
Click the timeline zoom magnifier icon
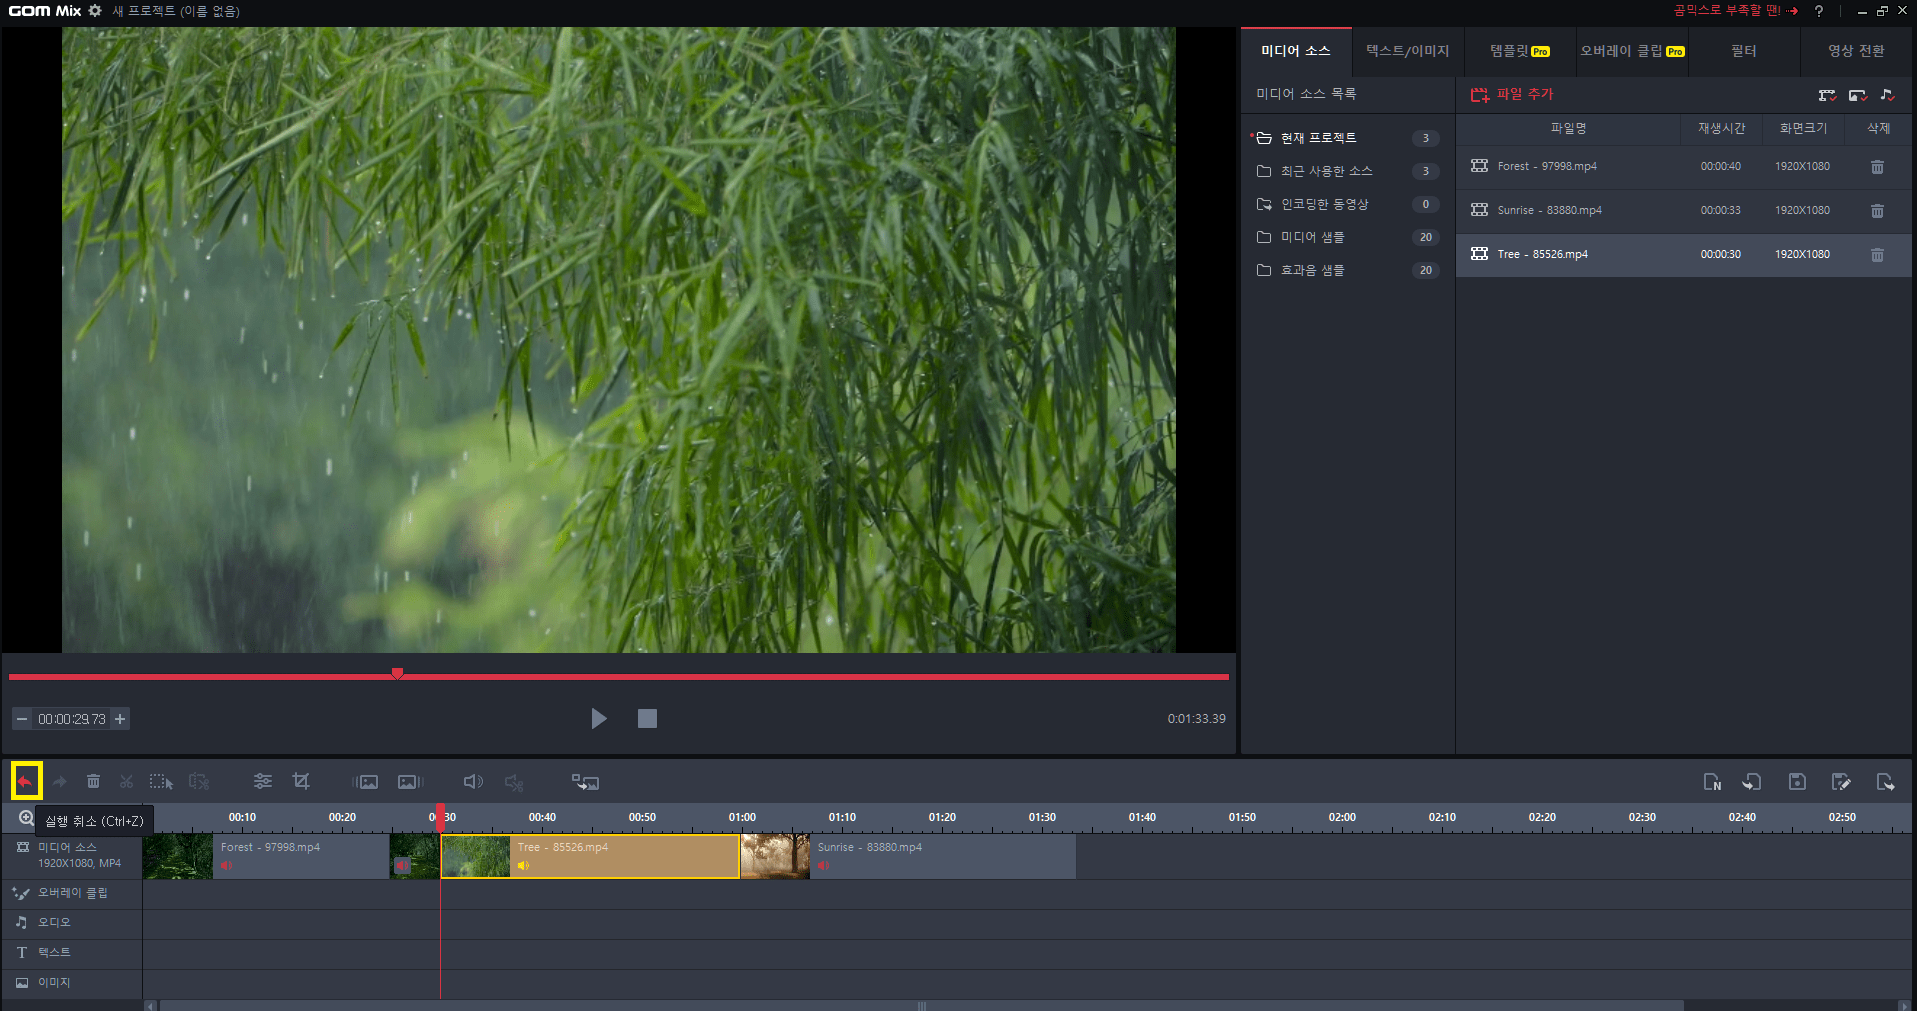click(x=26, y=818)
